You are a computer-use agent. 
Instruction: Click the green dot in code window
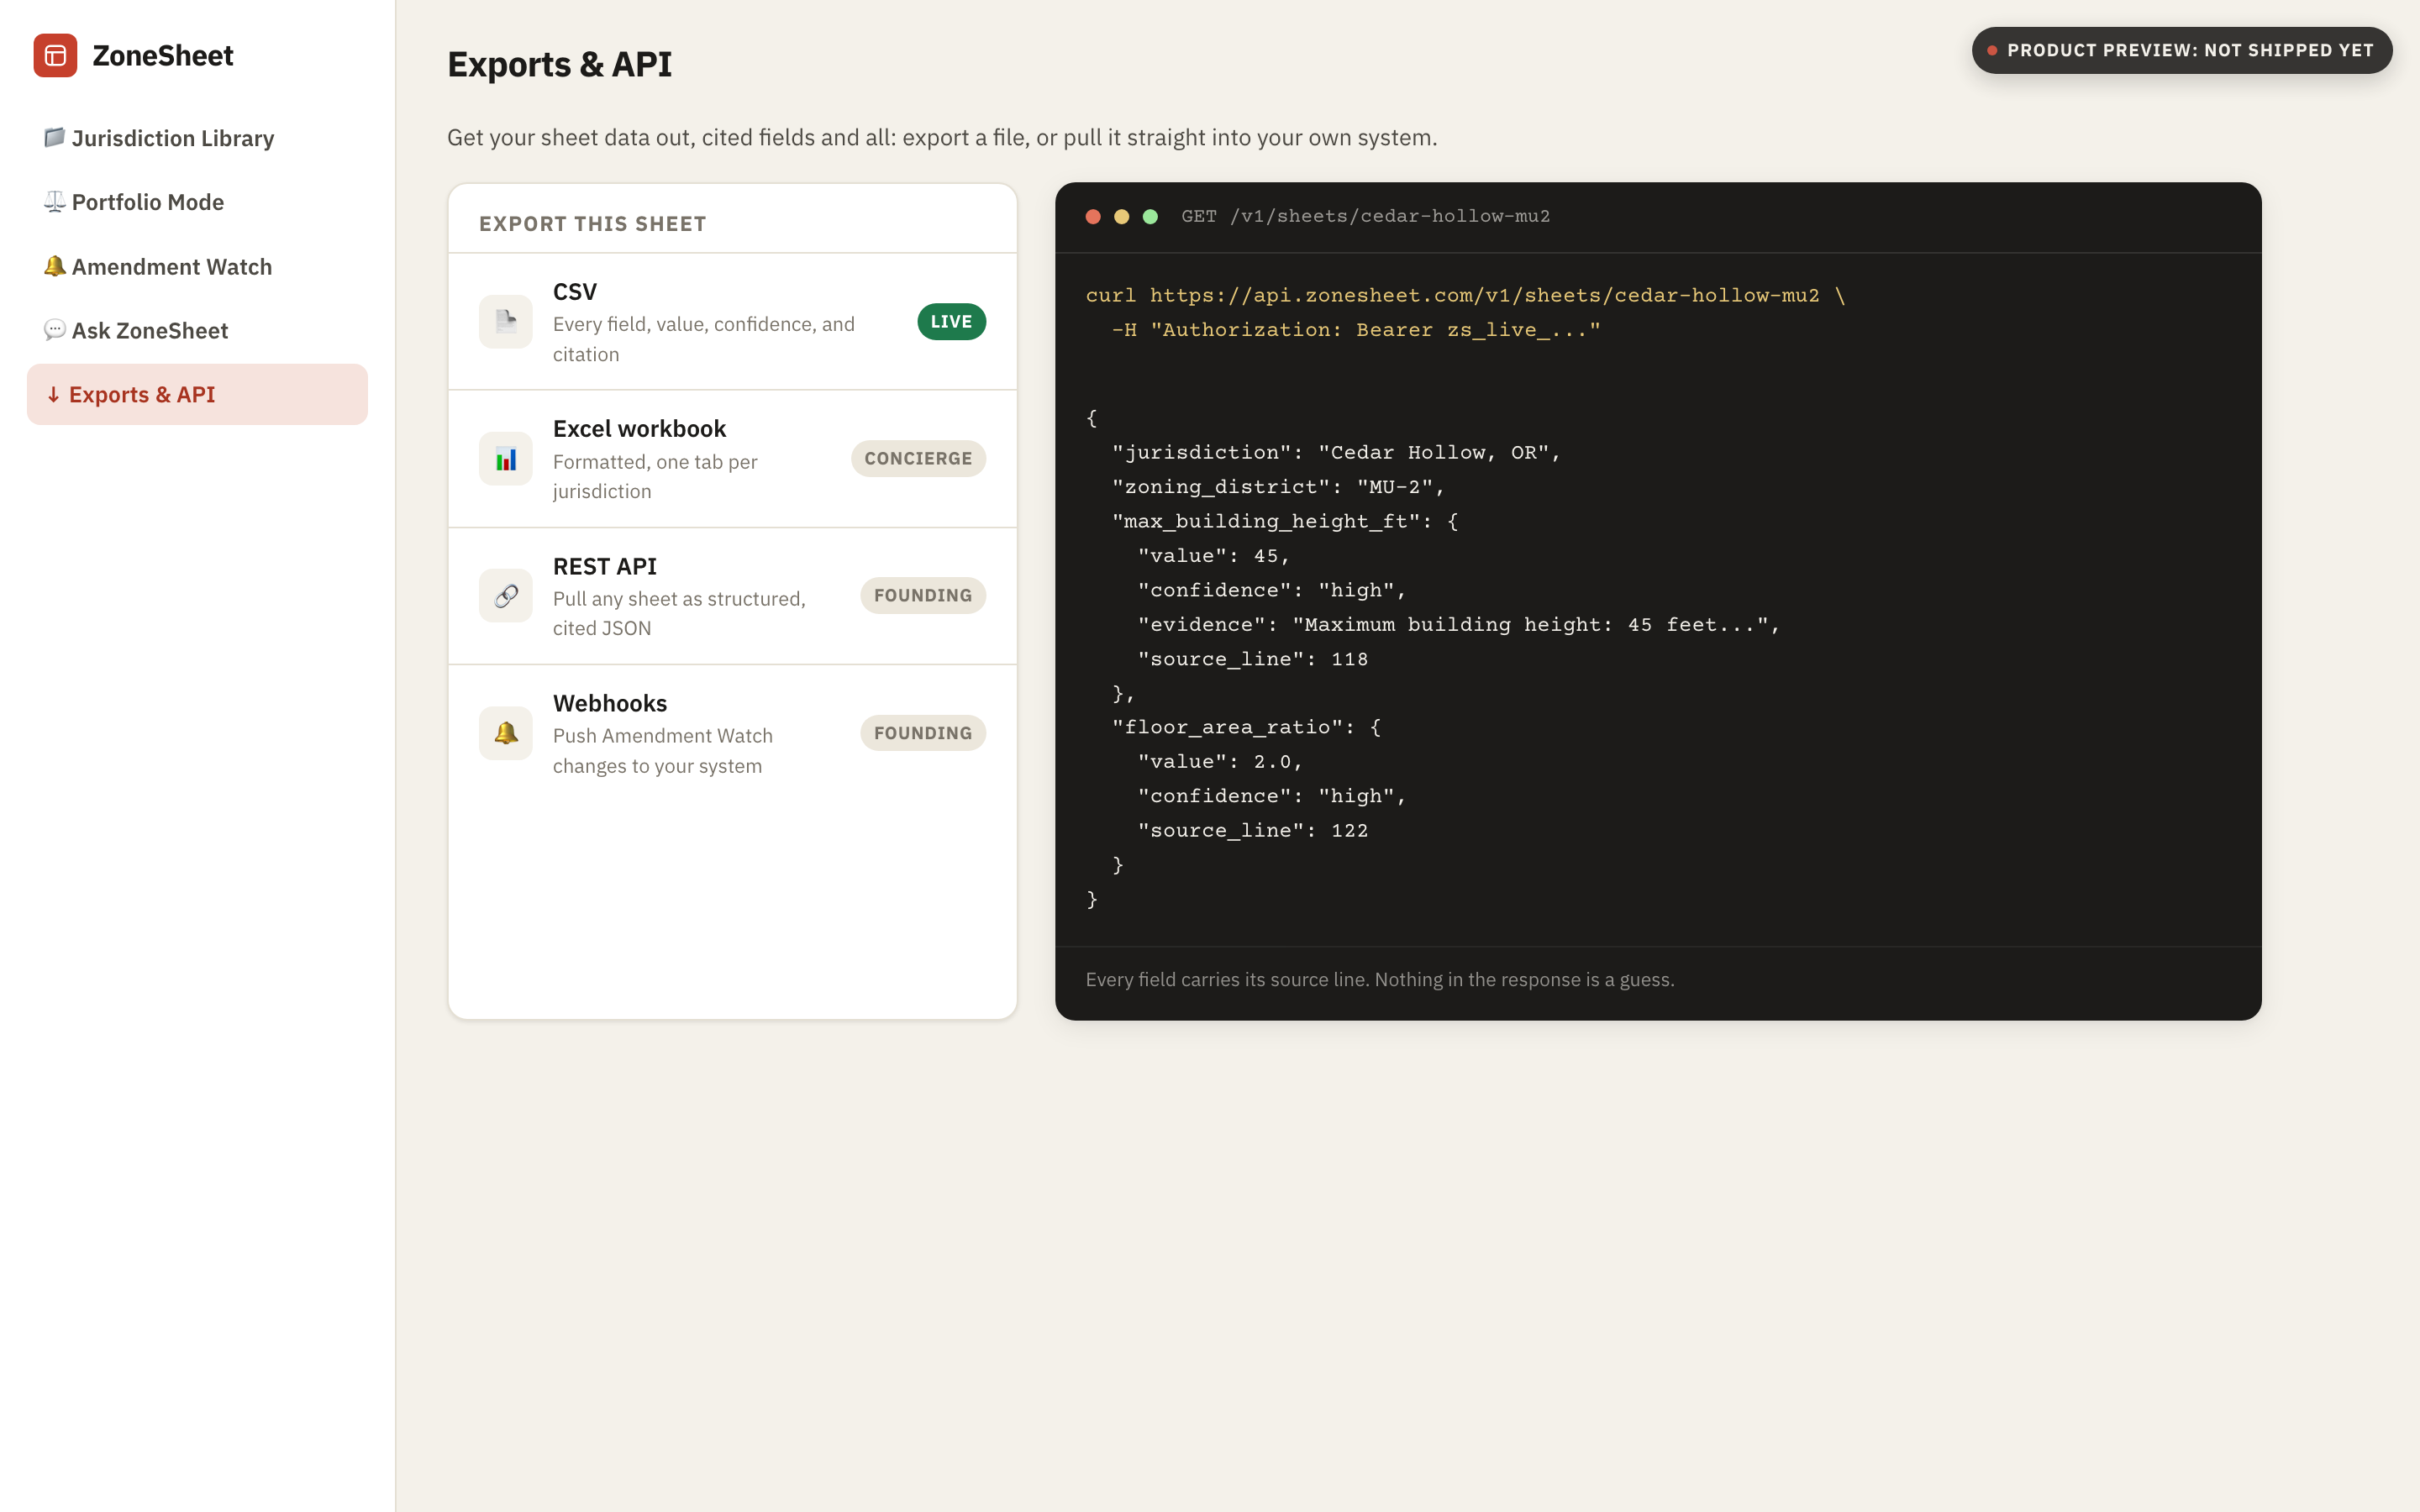[1150, 216]
